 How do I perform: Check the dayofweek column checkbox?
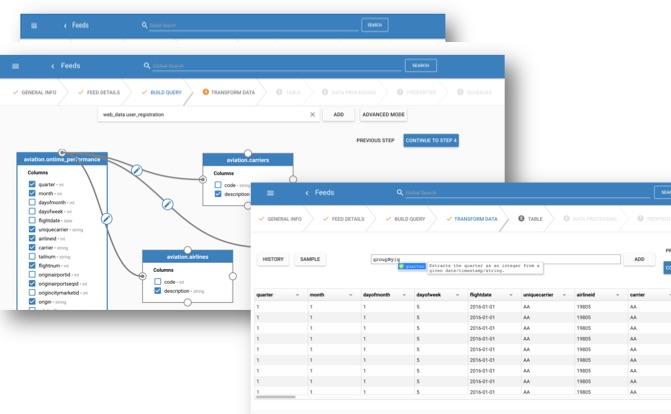pyautogui.click(x=32, y=211)
